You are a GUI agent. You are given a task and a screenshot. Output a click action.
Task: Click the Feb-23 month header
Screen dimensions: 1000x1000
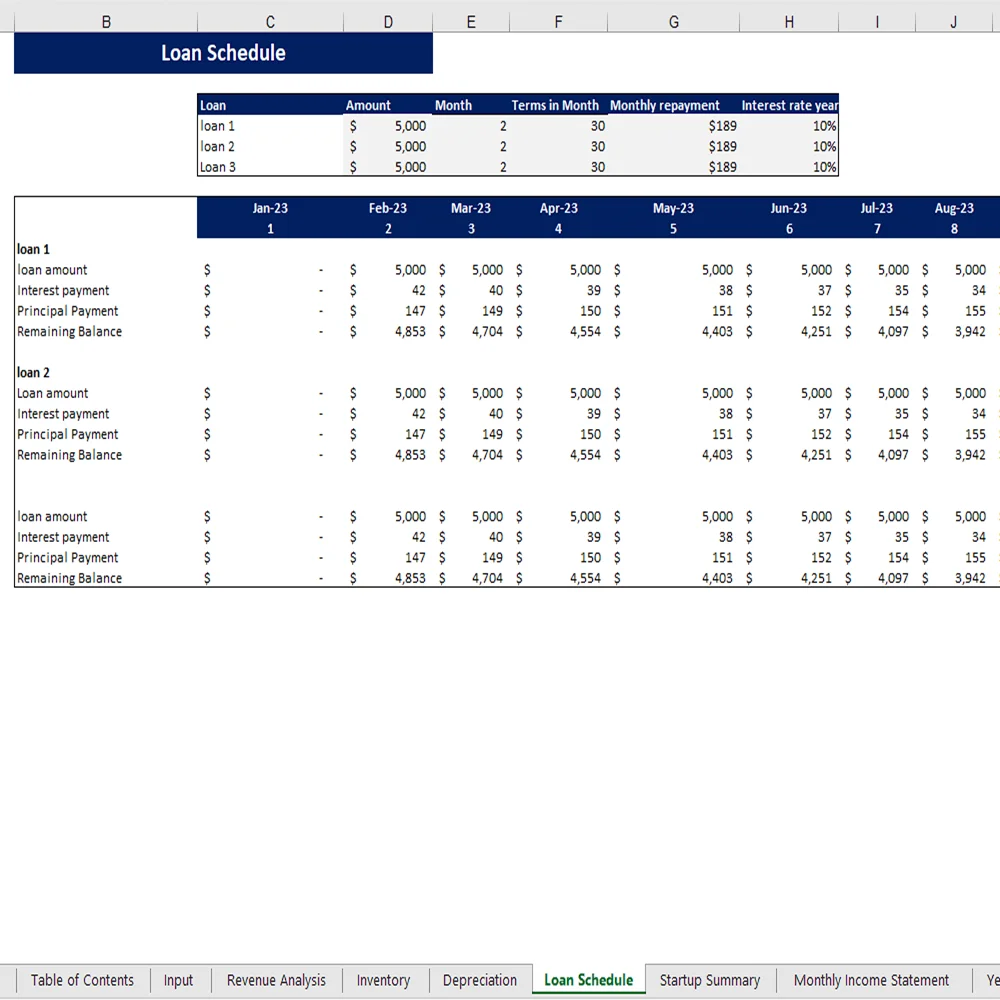point(388,208)
